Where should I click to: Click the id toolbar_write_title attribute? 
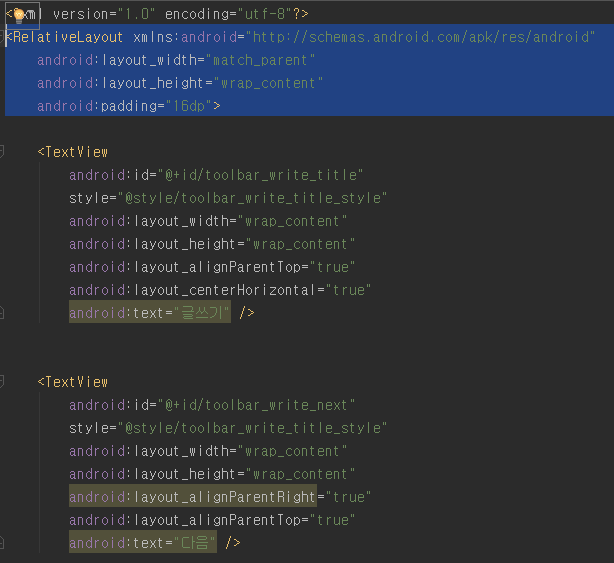[x=216, y=175]
